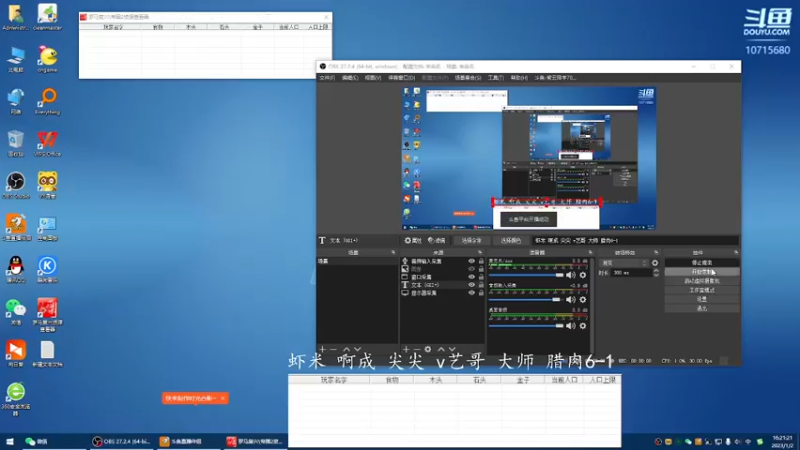Image resolution: width=800 pixels, height=450 pixels.
Task: Open OBS Edit menu
Action: click(350, 78)
